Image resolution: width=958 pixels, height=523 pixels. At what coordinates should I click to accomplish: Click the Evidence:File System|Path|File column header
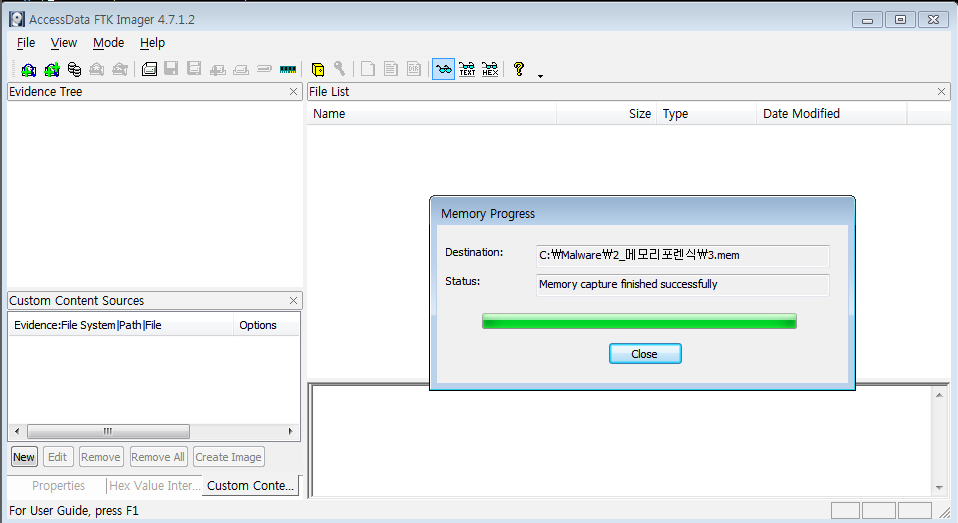121,325
